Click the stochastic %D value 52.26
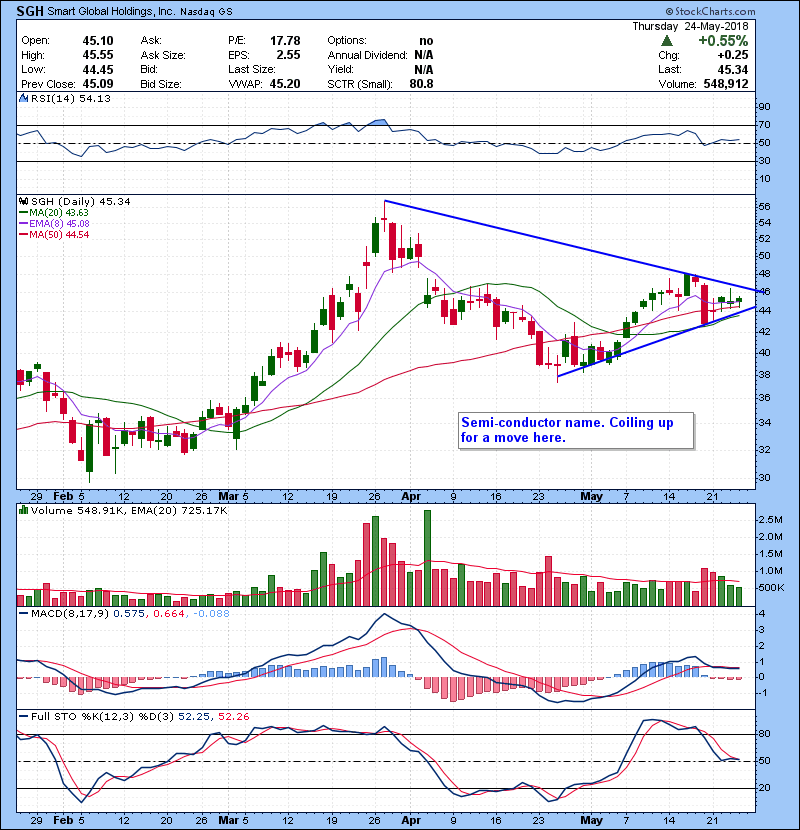 [233, 716]
